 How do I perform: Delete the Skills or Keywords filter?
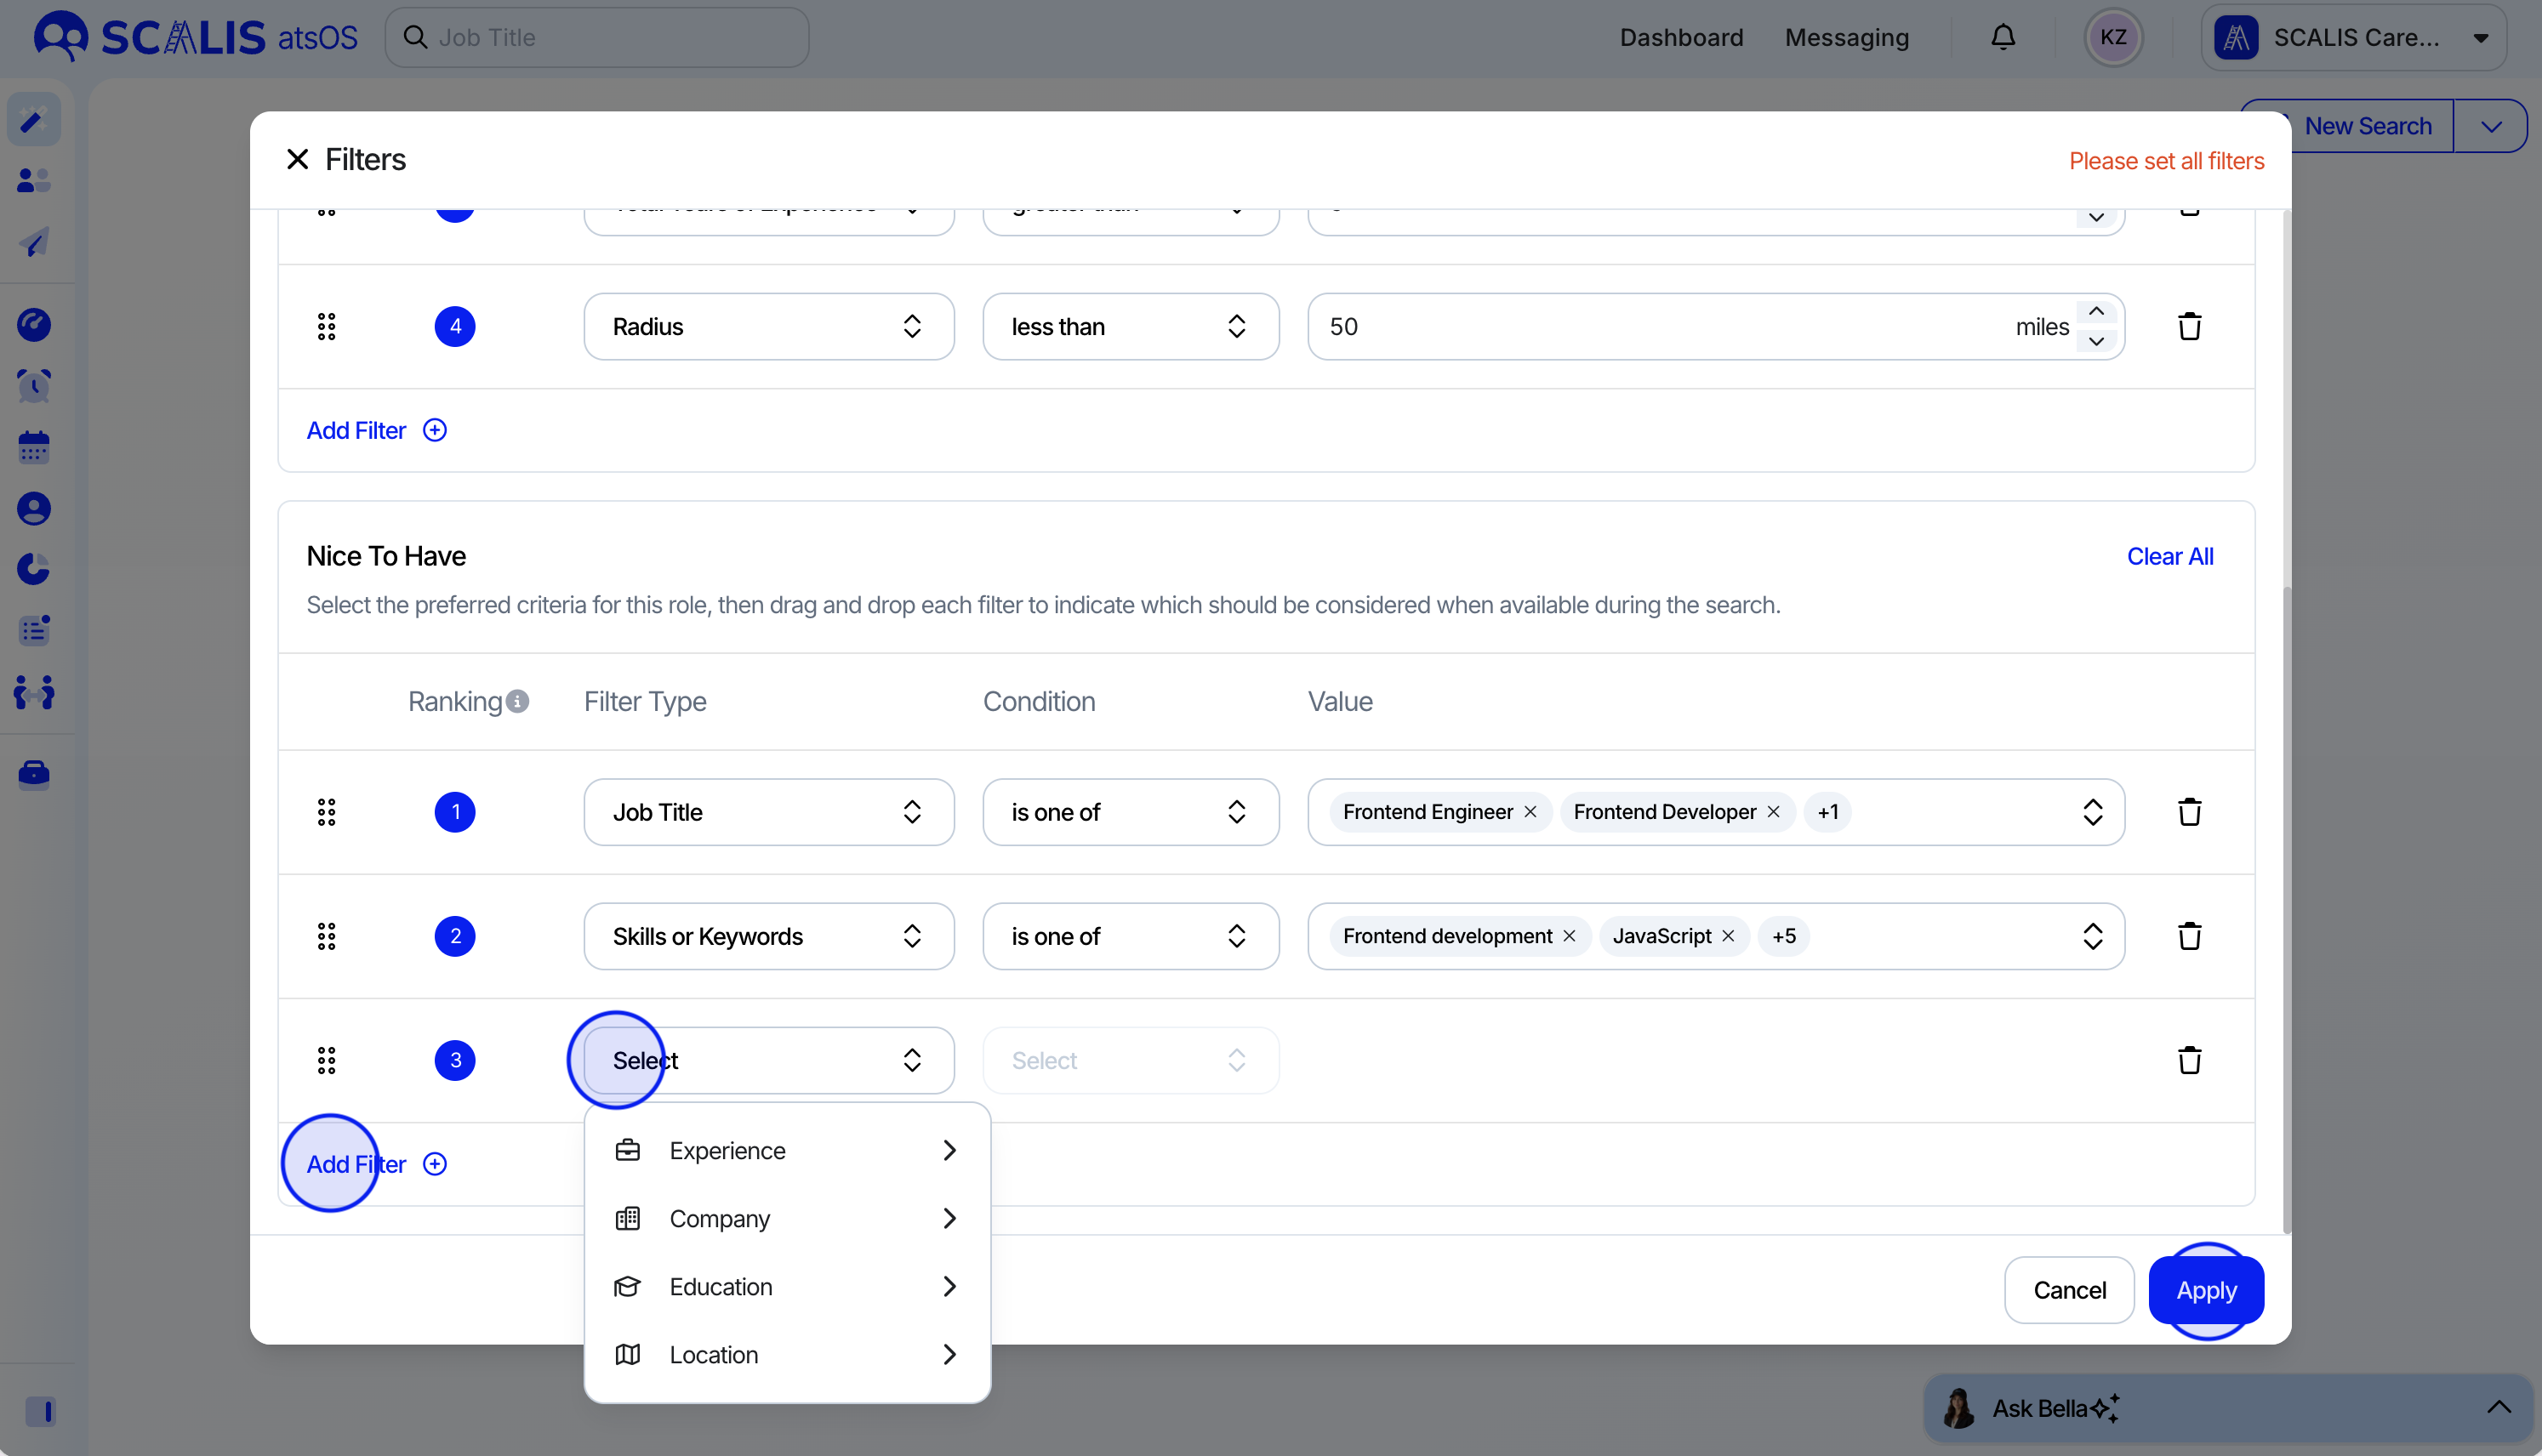(x=2189, y=936)
